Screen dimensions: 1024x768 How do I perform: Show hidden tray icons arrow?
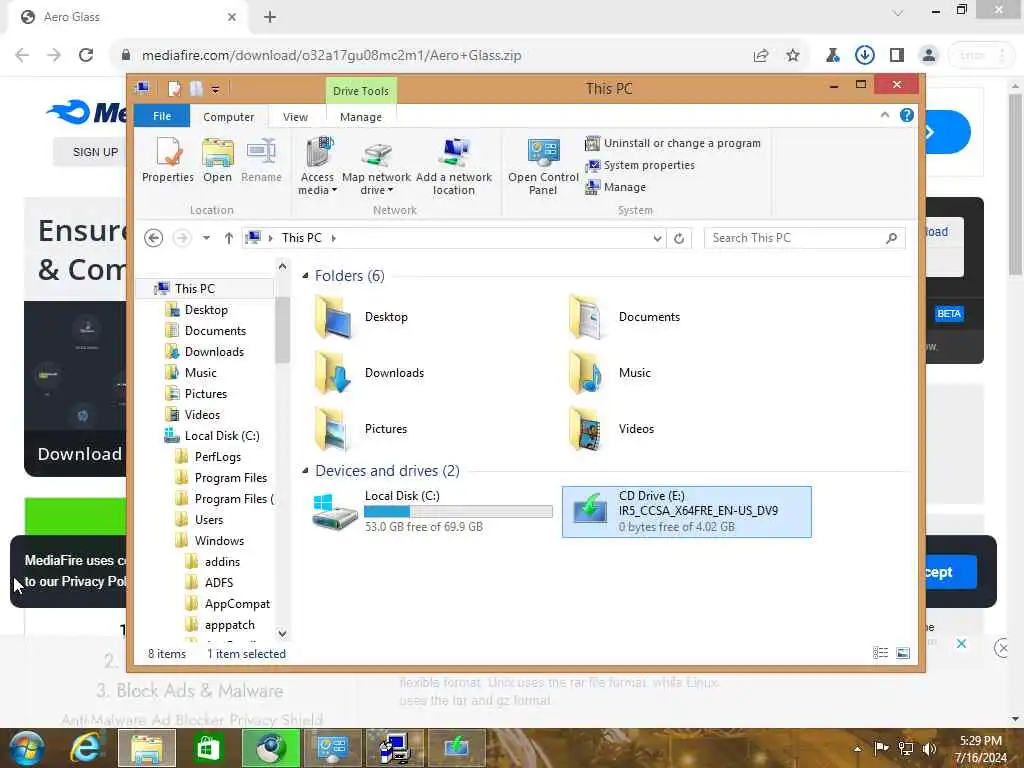point(857,749)
